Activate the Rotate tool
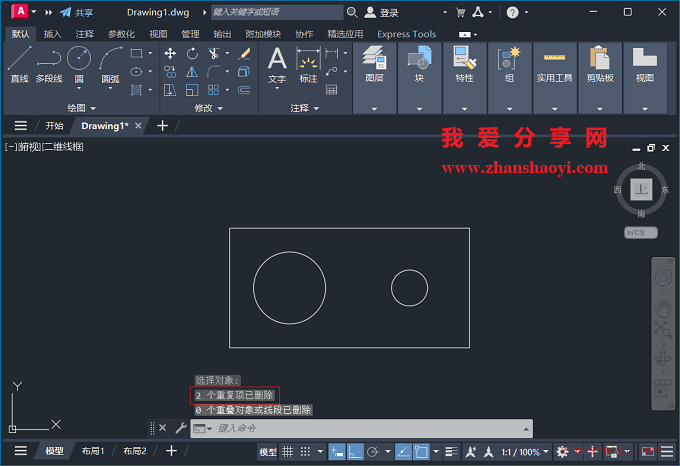The height and width of the screenshot is (466, 680). pos(192,53)
